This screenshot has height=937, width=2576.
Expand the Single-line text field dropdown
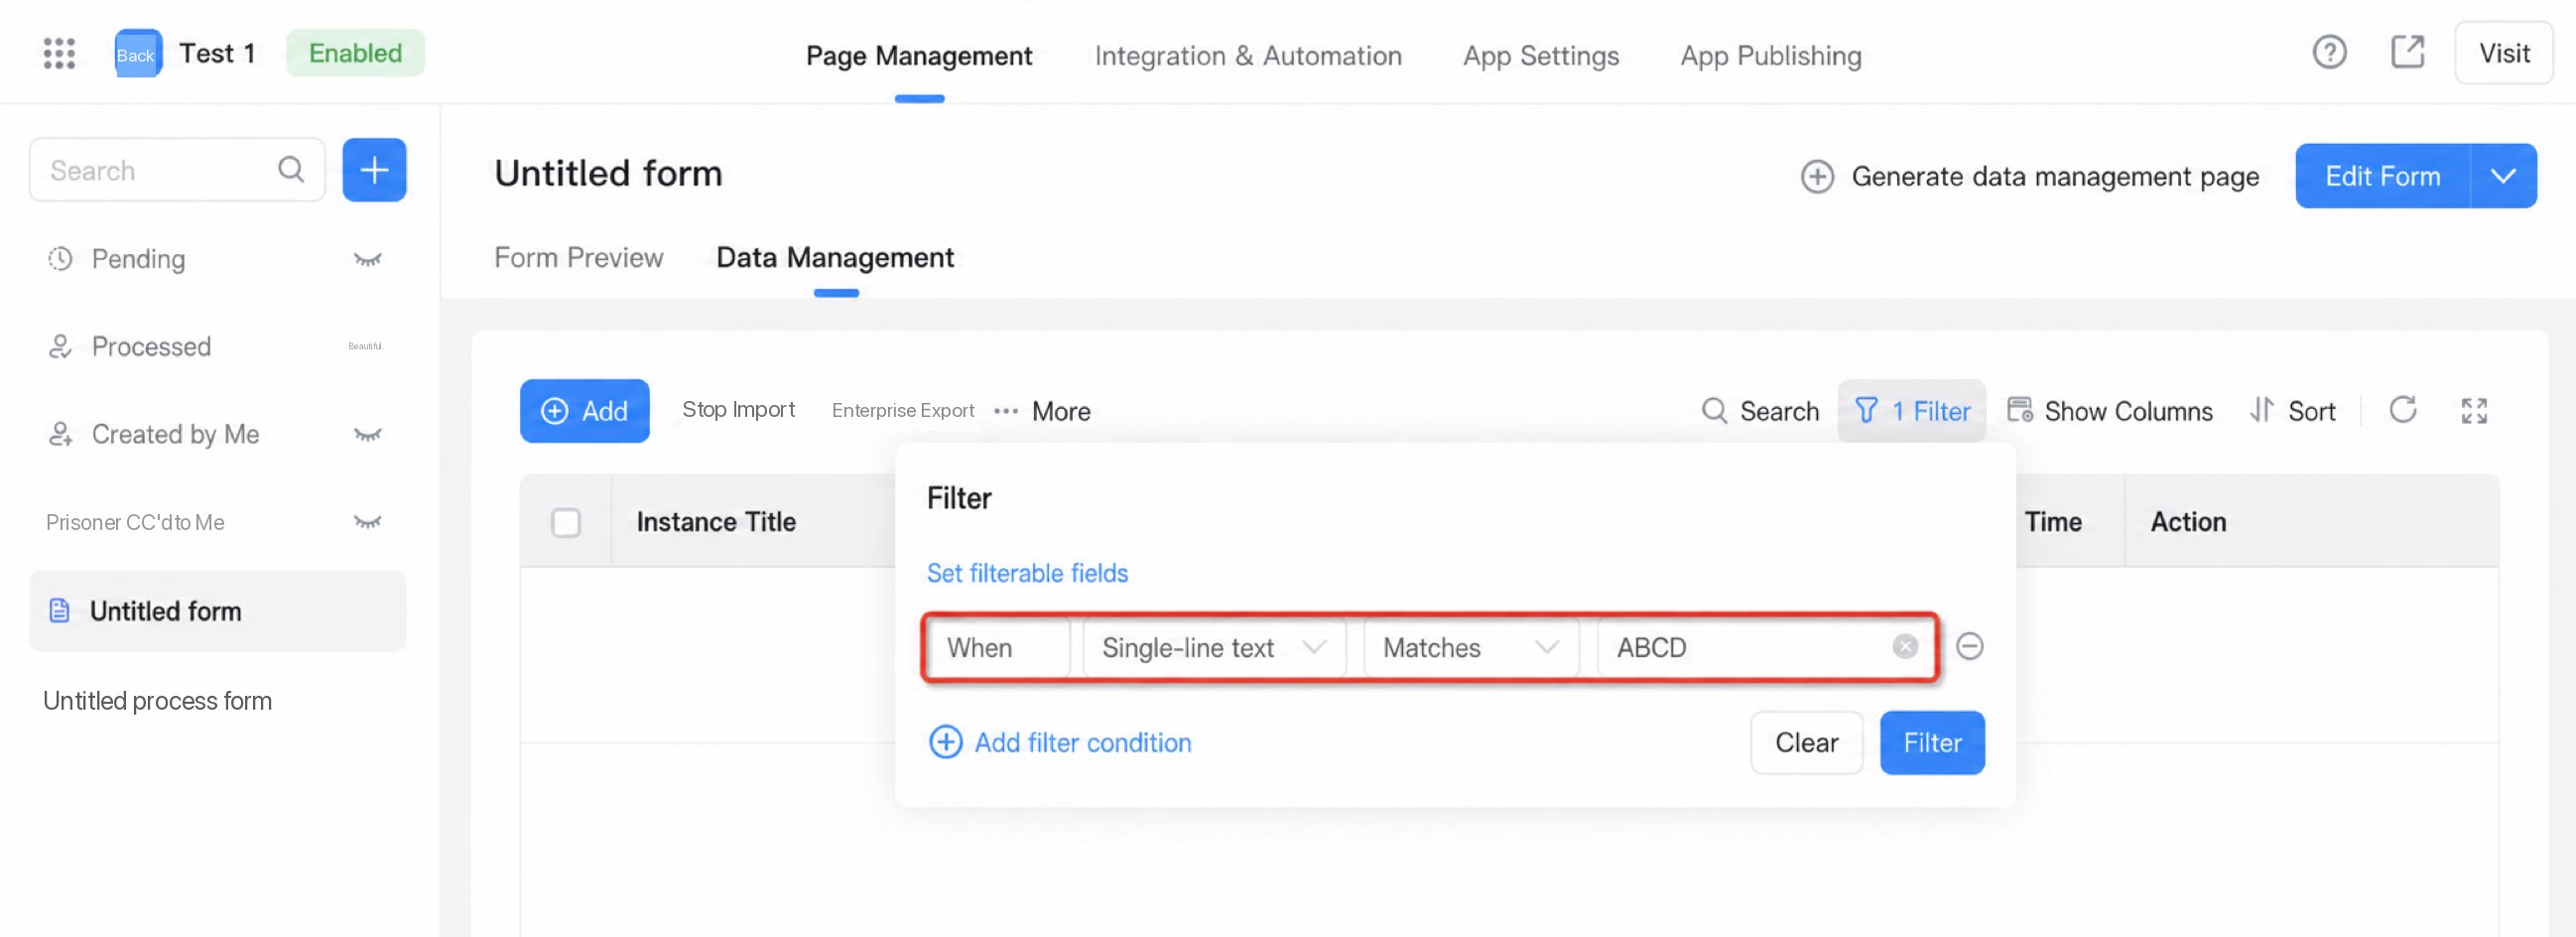(1214, 648)
